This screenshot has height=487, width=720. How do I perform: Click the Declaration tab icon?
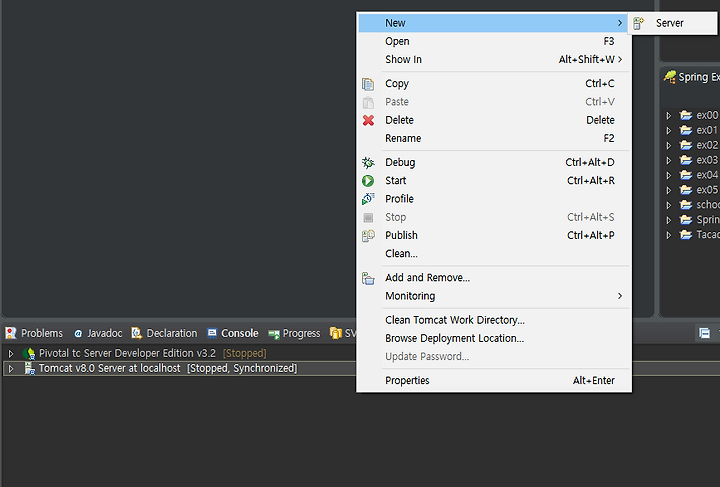136,333
